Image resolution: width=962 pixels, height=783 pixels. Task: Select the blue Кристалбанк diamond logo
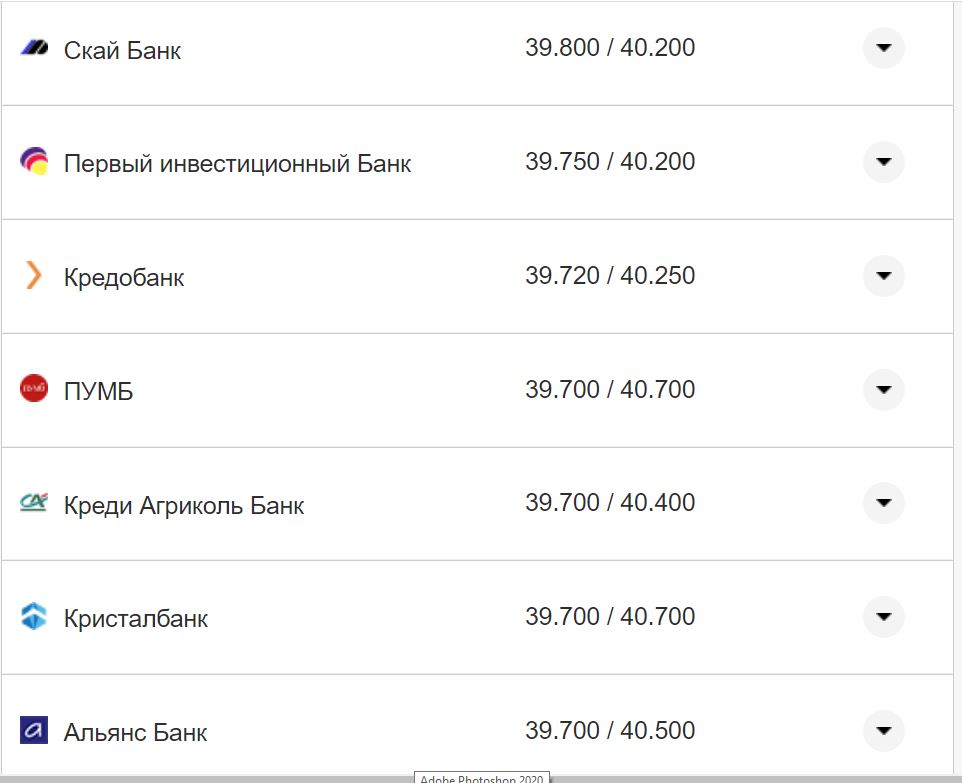click(x=33, y=616)
